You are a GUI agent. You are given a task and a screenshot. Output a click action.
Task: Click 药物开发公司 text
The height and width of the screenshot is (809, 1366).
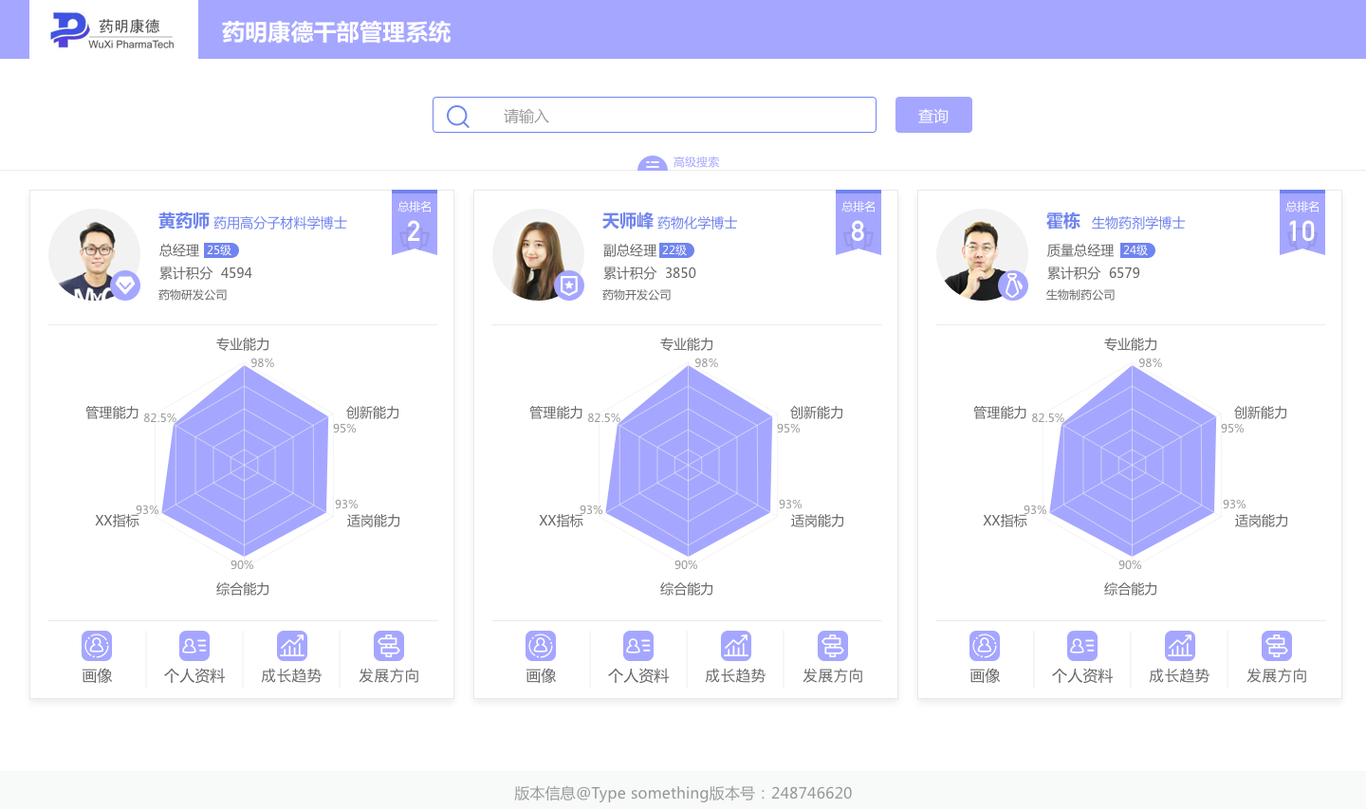(x=637, y=295)
